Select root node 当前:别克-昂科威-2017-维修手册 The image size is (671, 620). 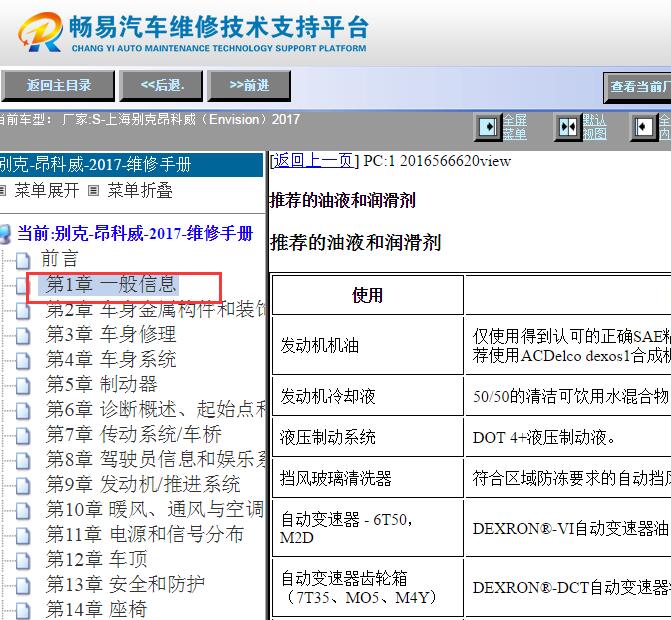click(135, 234)
